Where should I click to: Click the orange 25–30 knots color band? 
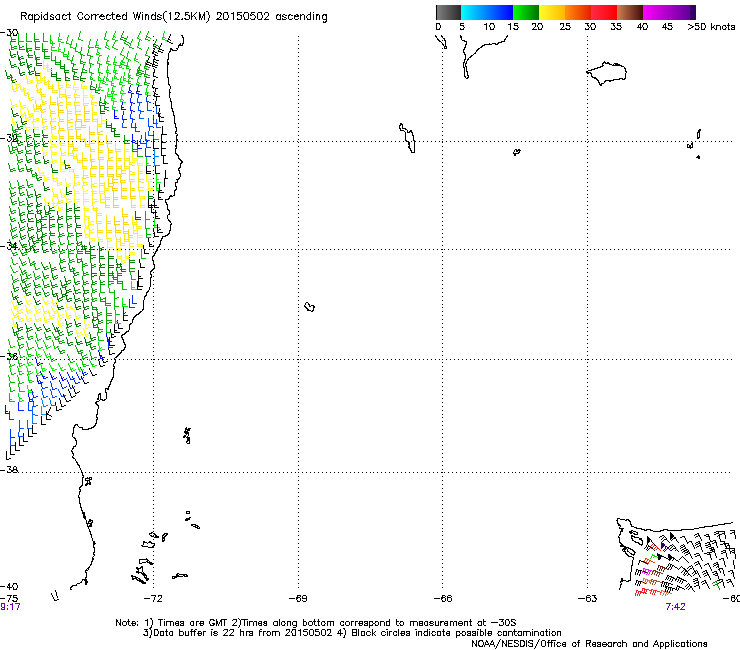pyautogui.click(x=578, y=12)
